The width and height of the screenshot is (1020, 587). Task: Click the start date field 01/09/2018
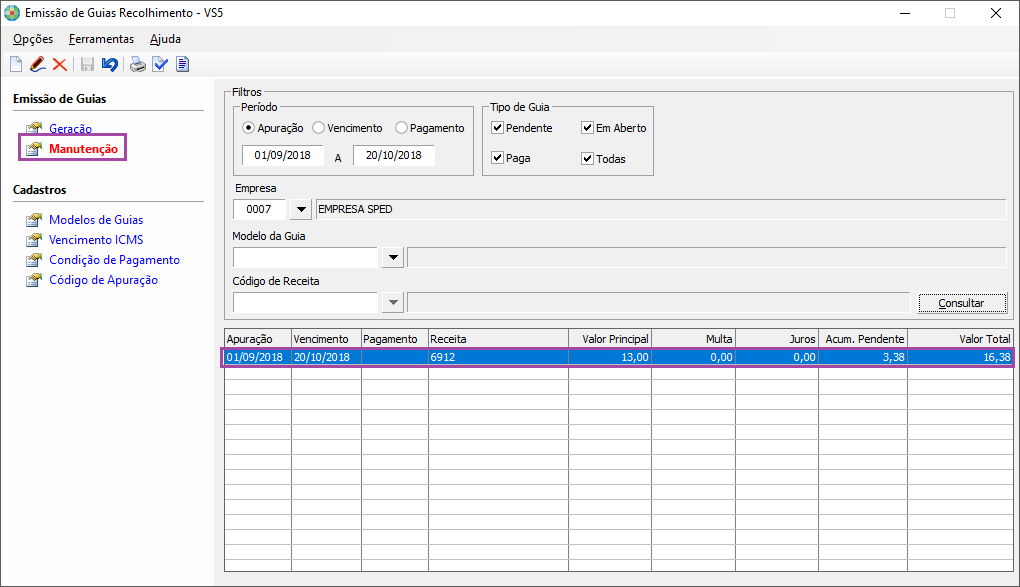282,156
